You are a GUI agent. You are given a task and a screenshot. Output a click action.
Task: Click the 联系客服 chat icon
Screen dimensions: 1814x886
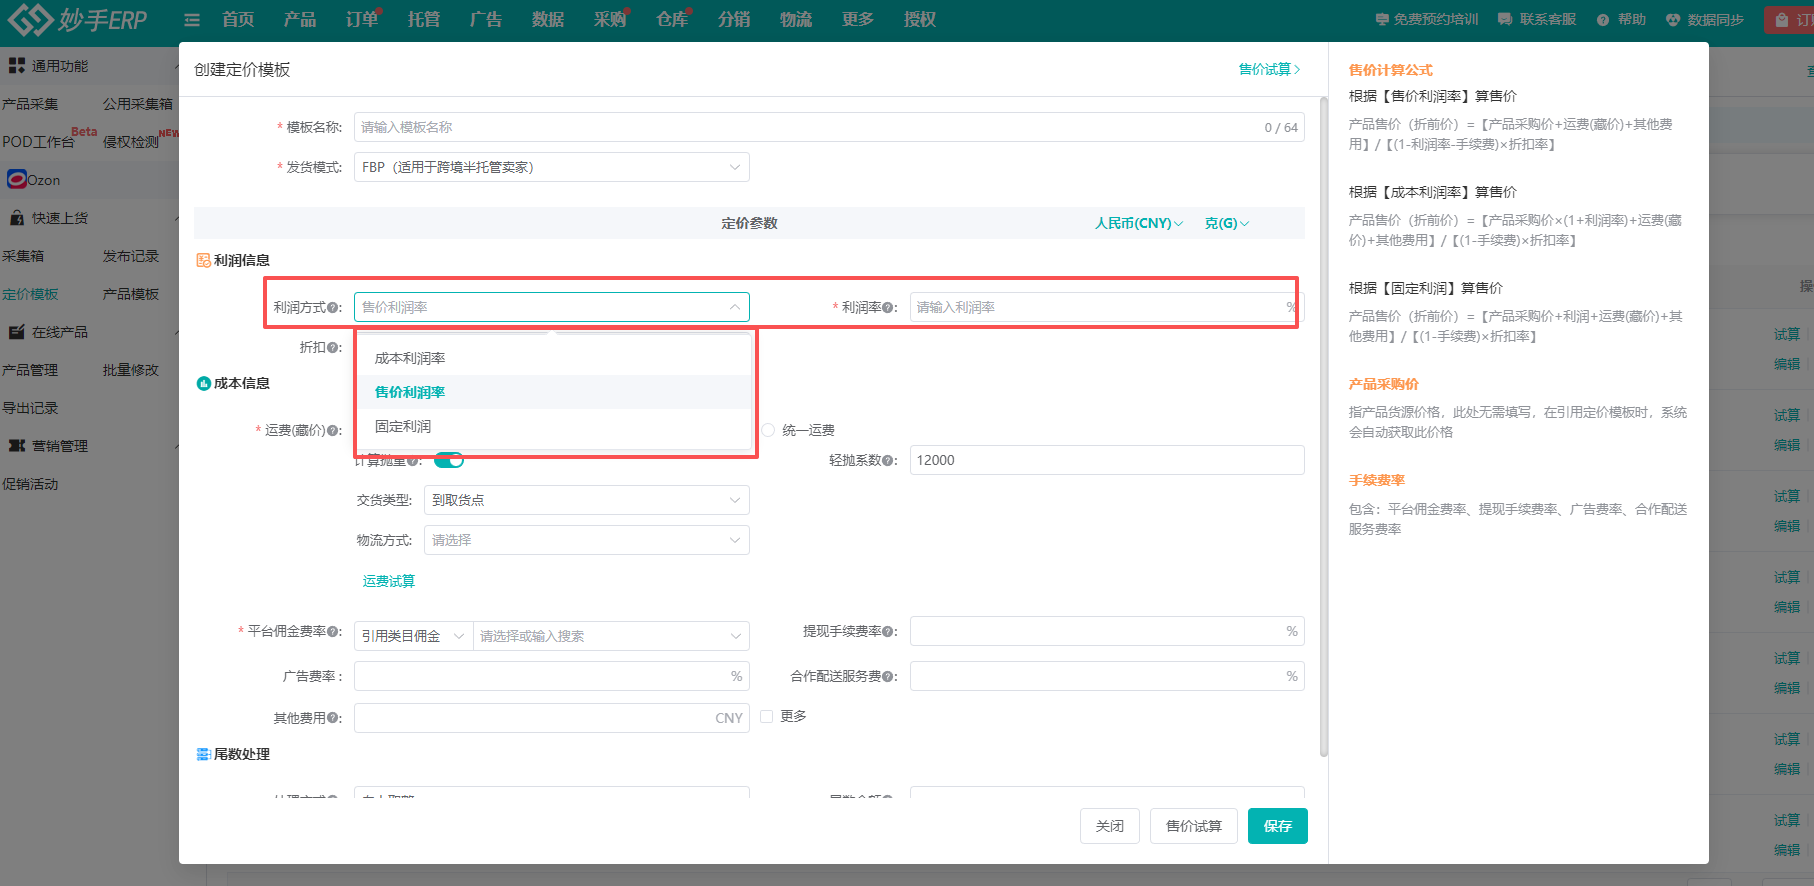tap(1505, 20)
